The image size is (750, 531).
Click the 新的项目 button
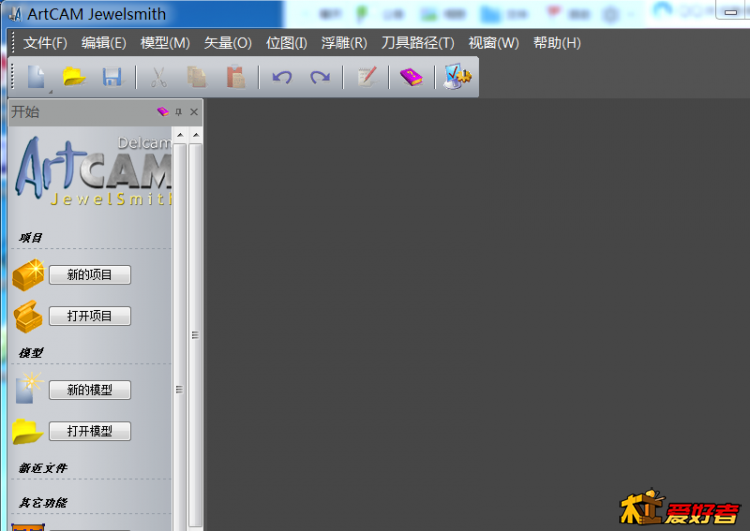pos(90,275)
